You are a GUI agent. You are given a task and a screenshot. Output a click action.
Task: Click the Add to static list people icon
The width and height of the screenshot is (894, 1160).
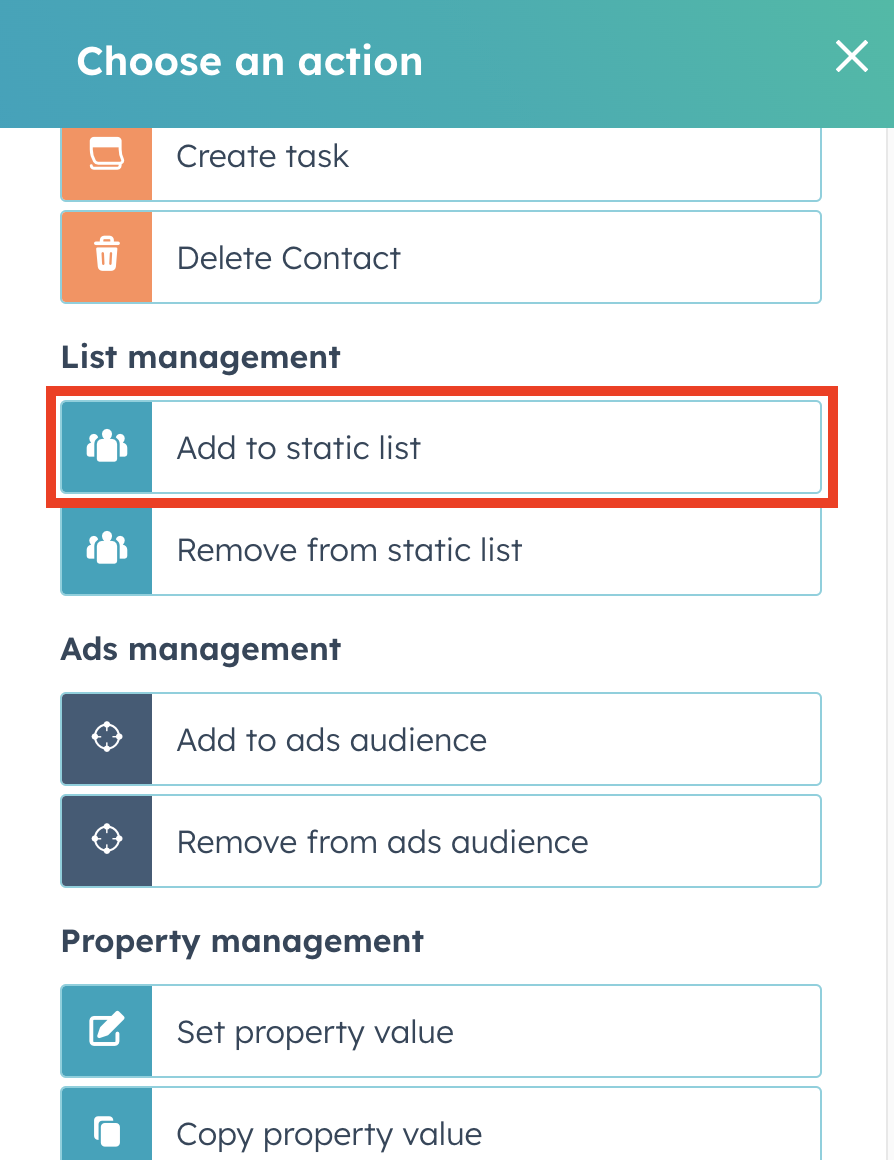click(x=107, y=446)
